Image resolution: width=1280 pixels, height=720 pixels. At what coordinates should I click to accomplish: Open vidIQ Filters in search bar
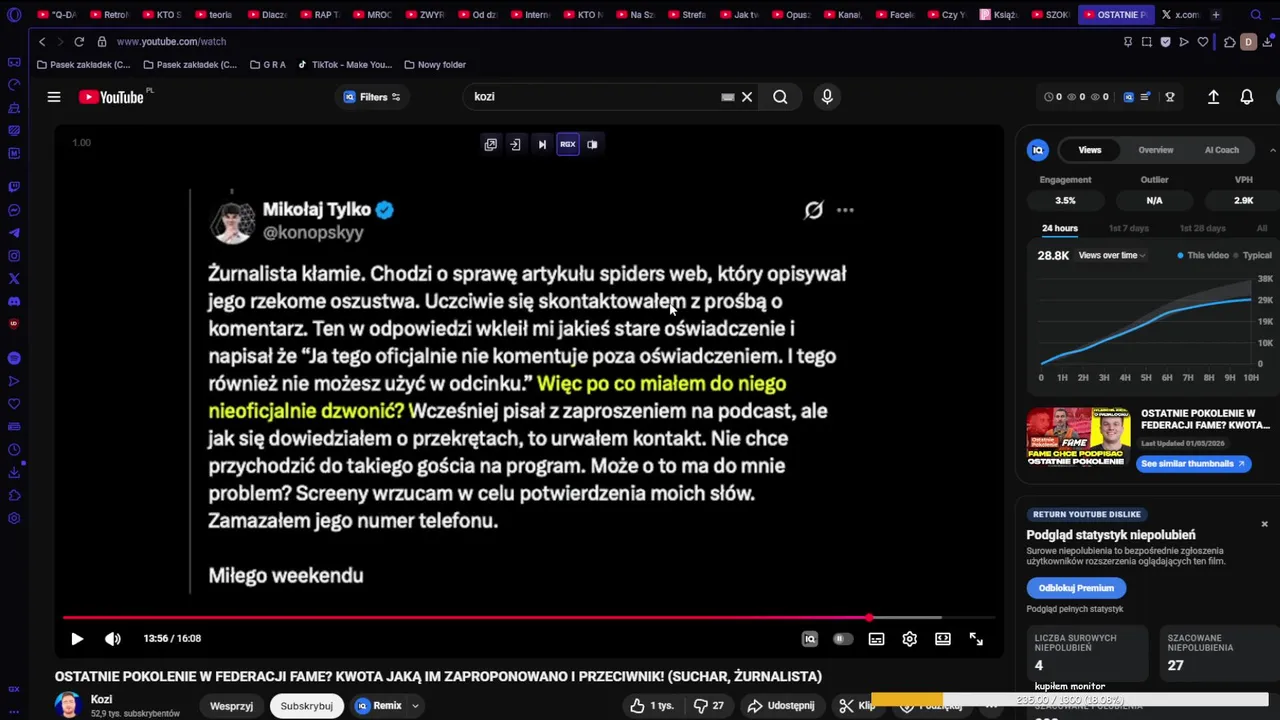tap(372, 97)
